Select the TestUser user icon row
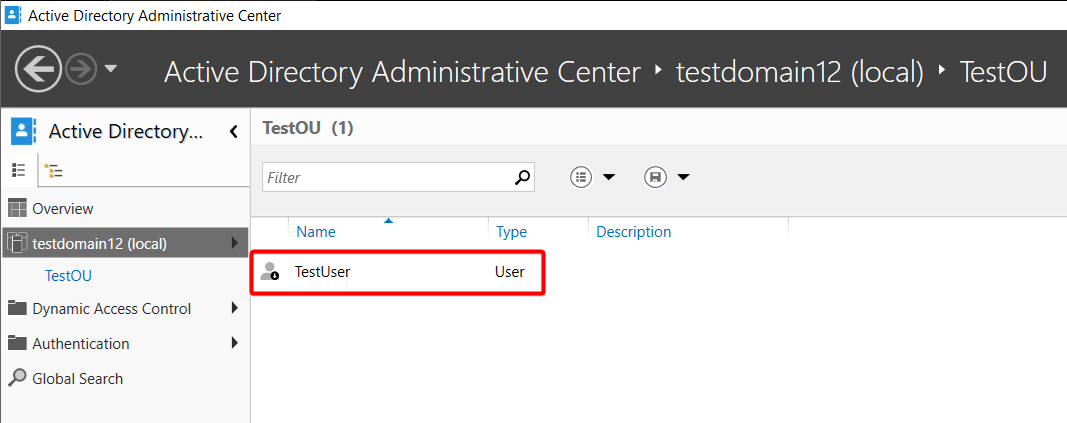This screenshot has width=1067, height=423. [x=397, y=272]
